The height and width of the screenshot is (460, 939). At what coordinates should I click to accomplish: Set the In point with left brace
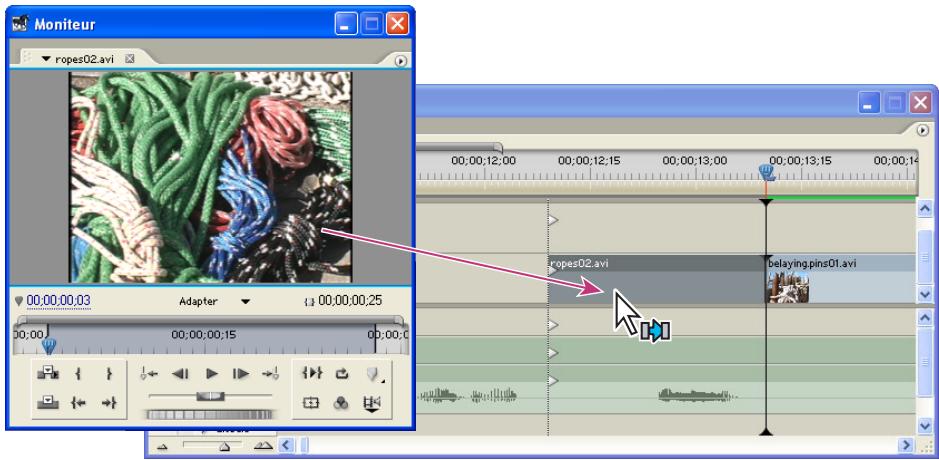(x=76, y=374)
